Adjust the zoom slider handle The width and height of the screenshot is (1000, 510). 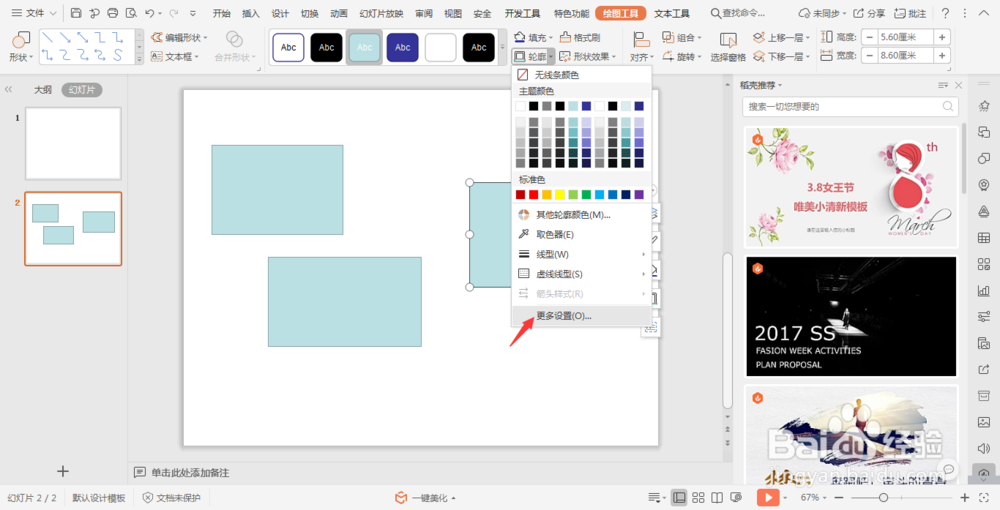[x=883, y=498]
